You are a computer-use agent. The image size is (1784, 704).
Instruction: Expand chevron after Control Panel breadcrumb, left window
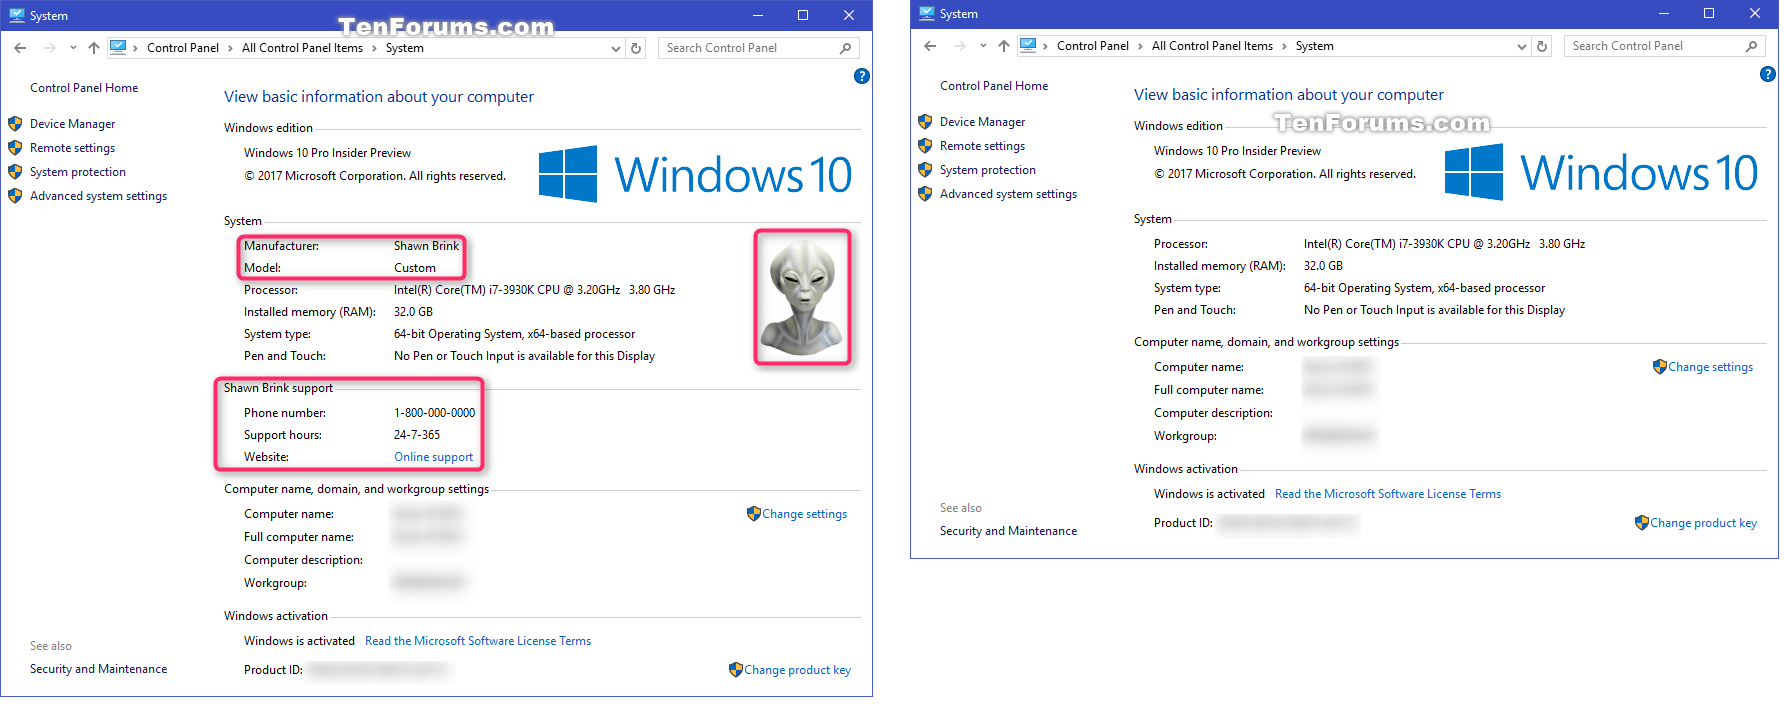[231, 48]
